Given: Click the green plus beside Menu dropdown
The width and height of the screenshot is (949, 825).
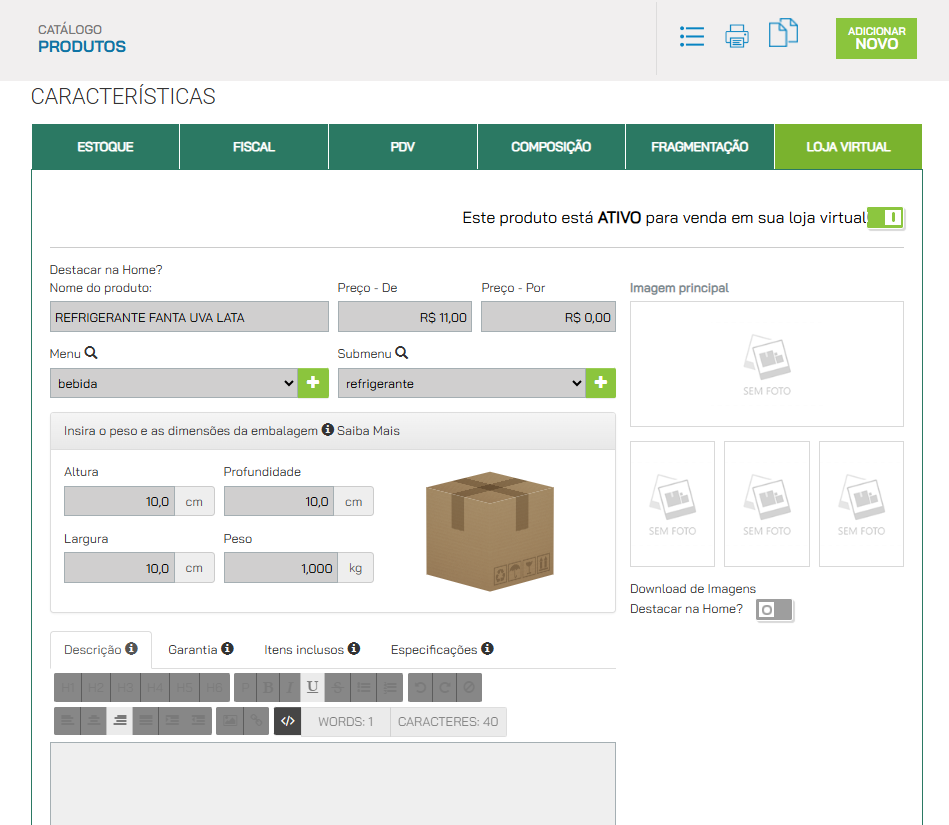Looking at the screenshot, I should click(x=311, y=383).
